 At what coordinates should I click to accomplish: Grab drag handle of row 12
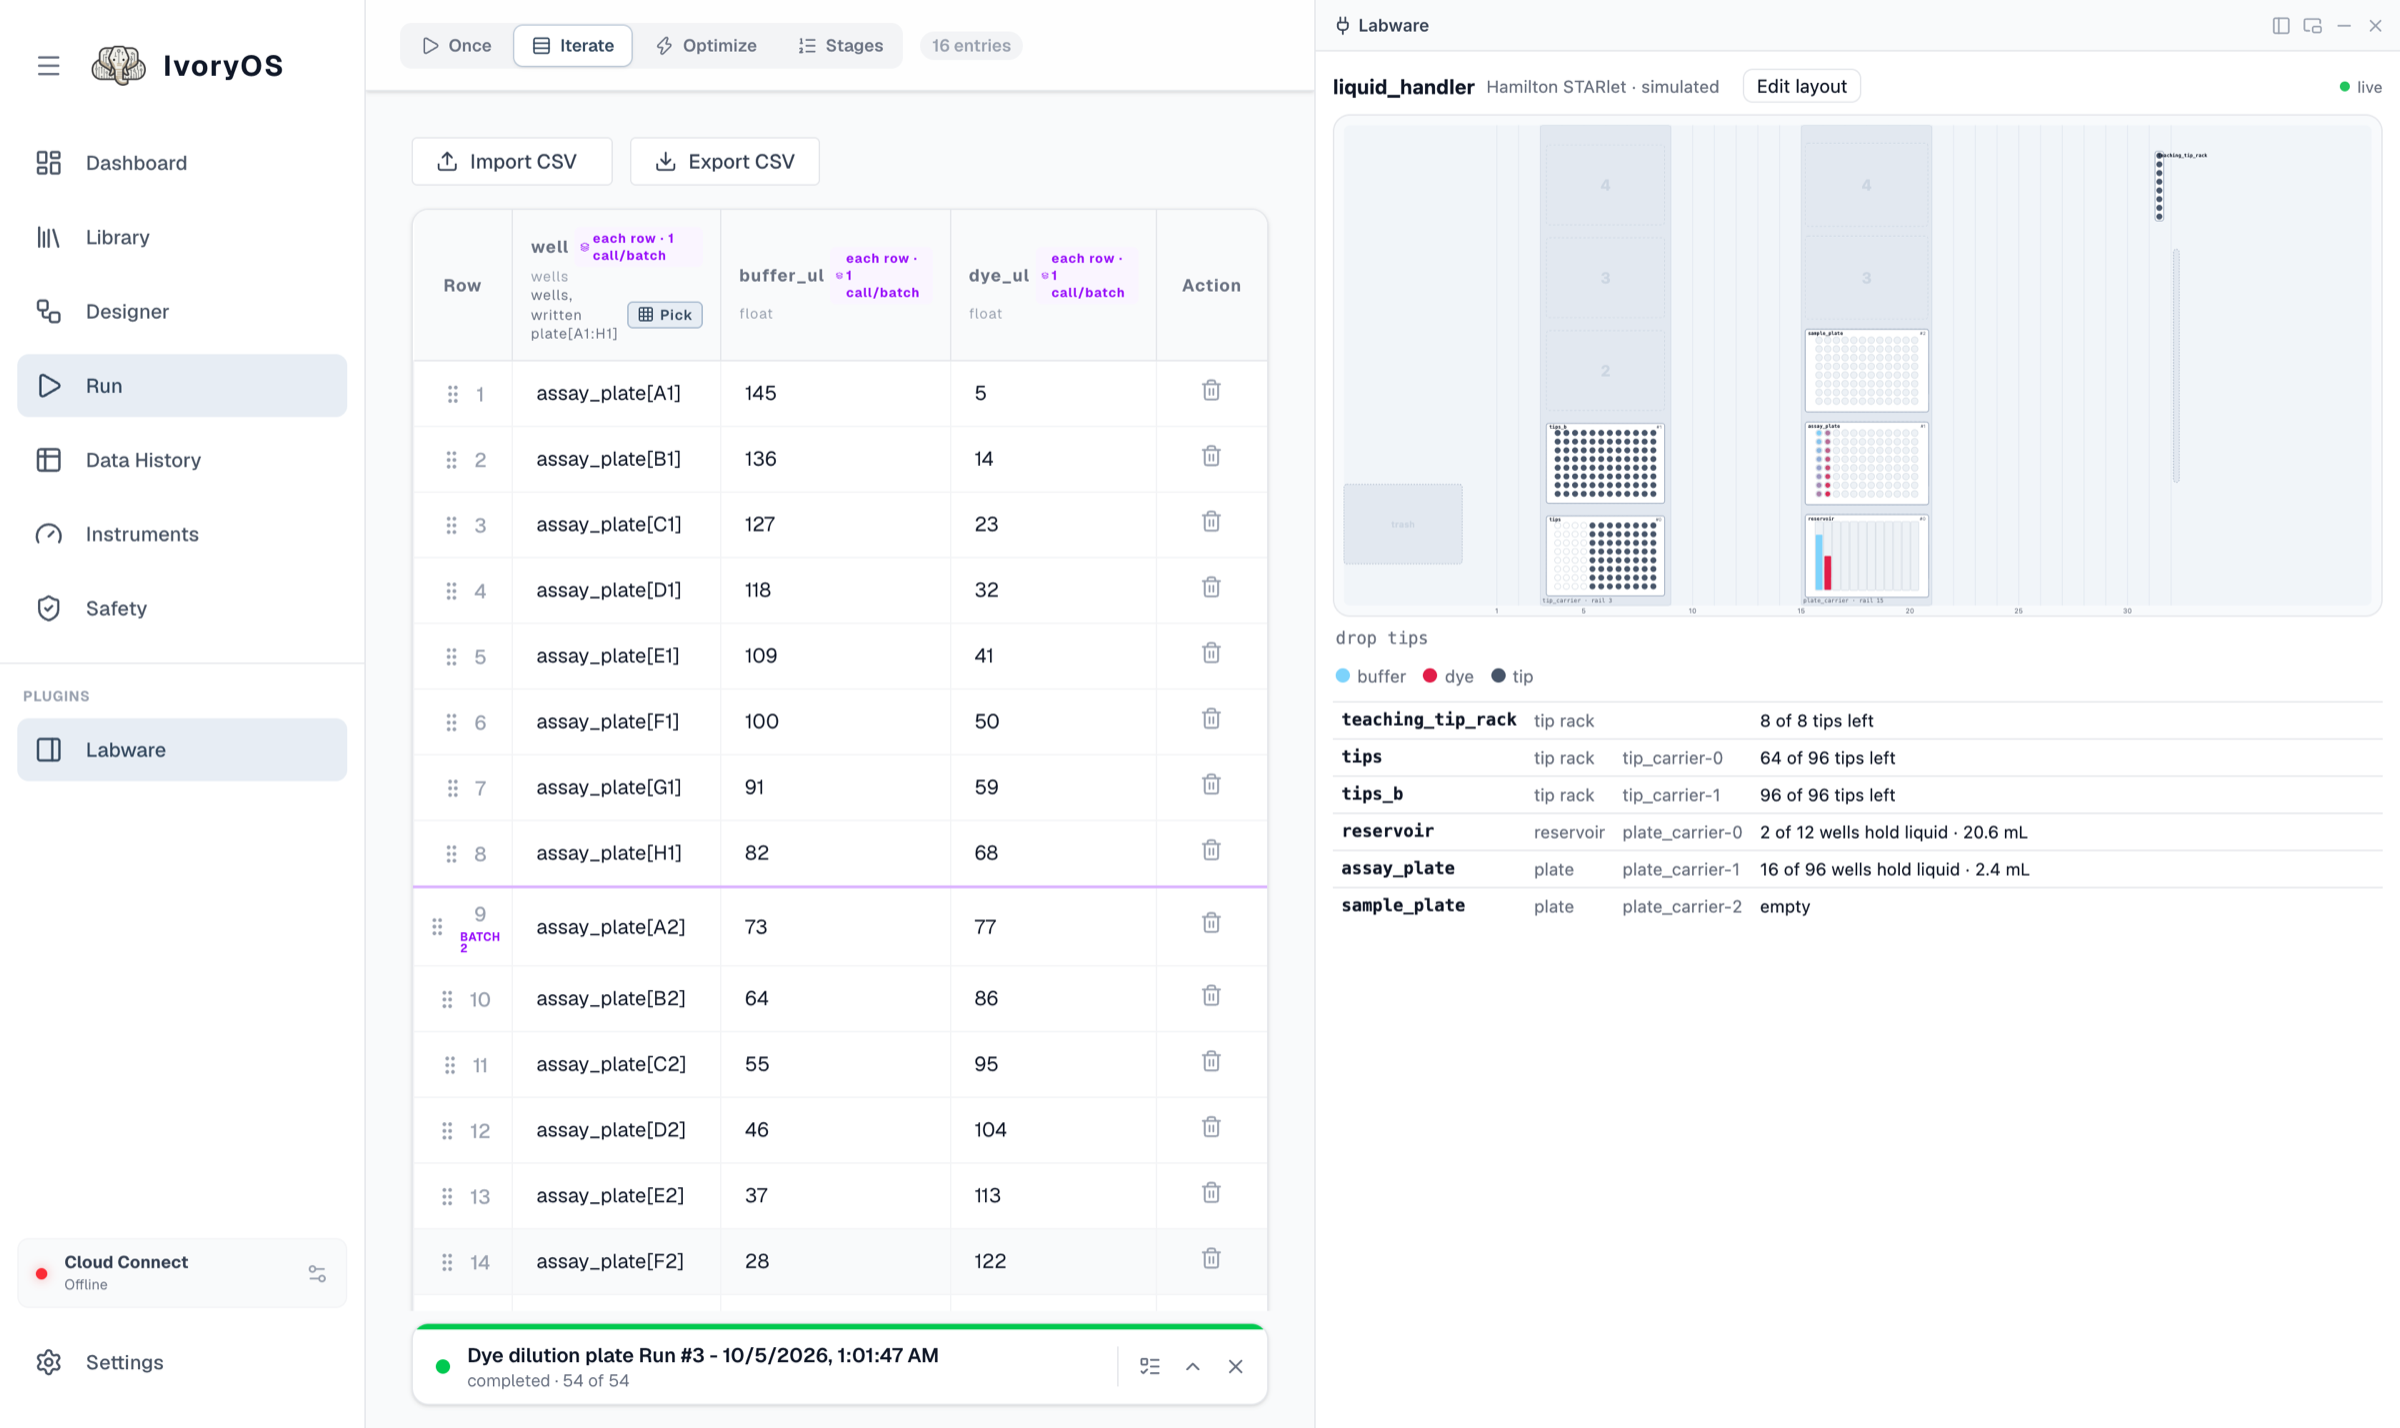pyautogui.click(x=447, y=1130)
